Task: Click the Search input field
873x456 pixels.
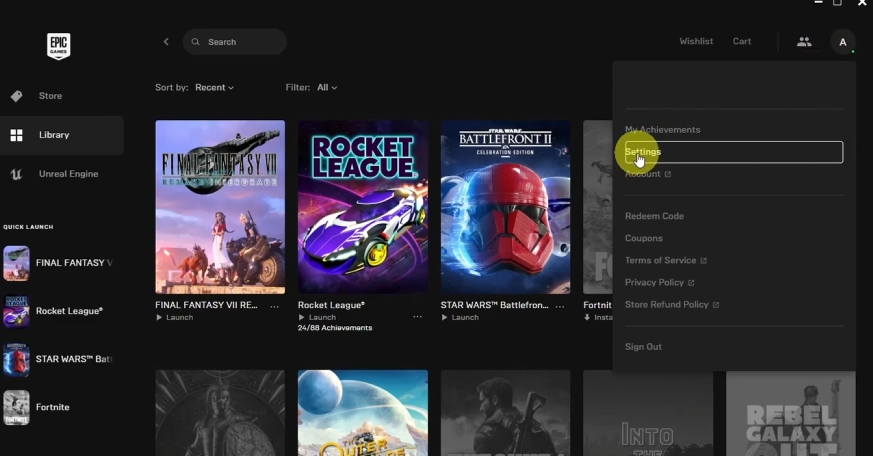Action: [x=234, y=42]
